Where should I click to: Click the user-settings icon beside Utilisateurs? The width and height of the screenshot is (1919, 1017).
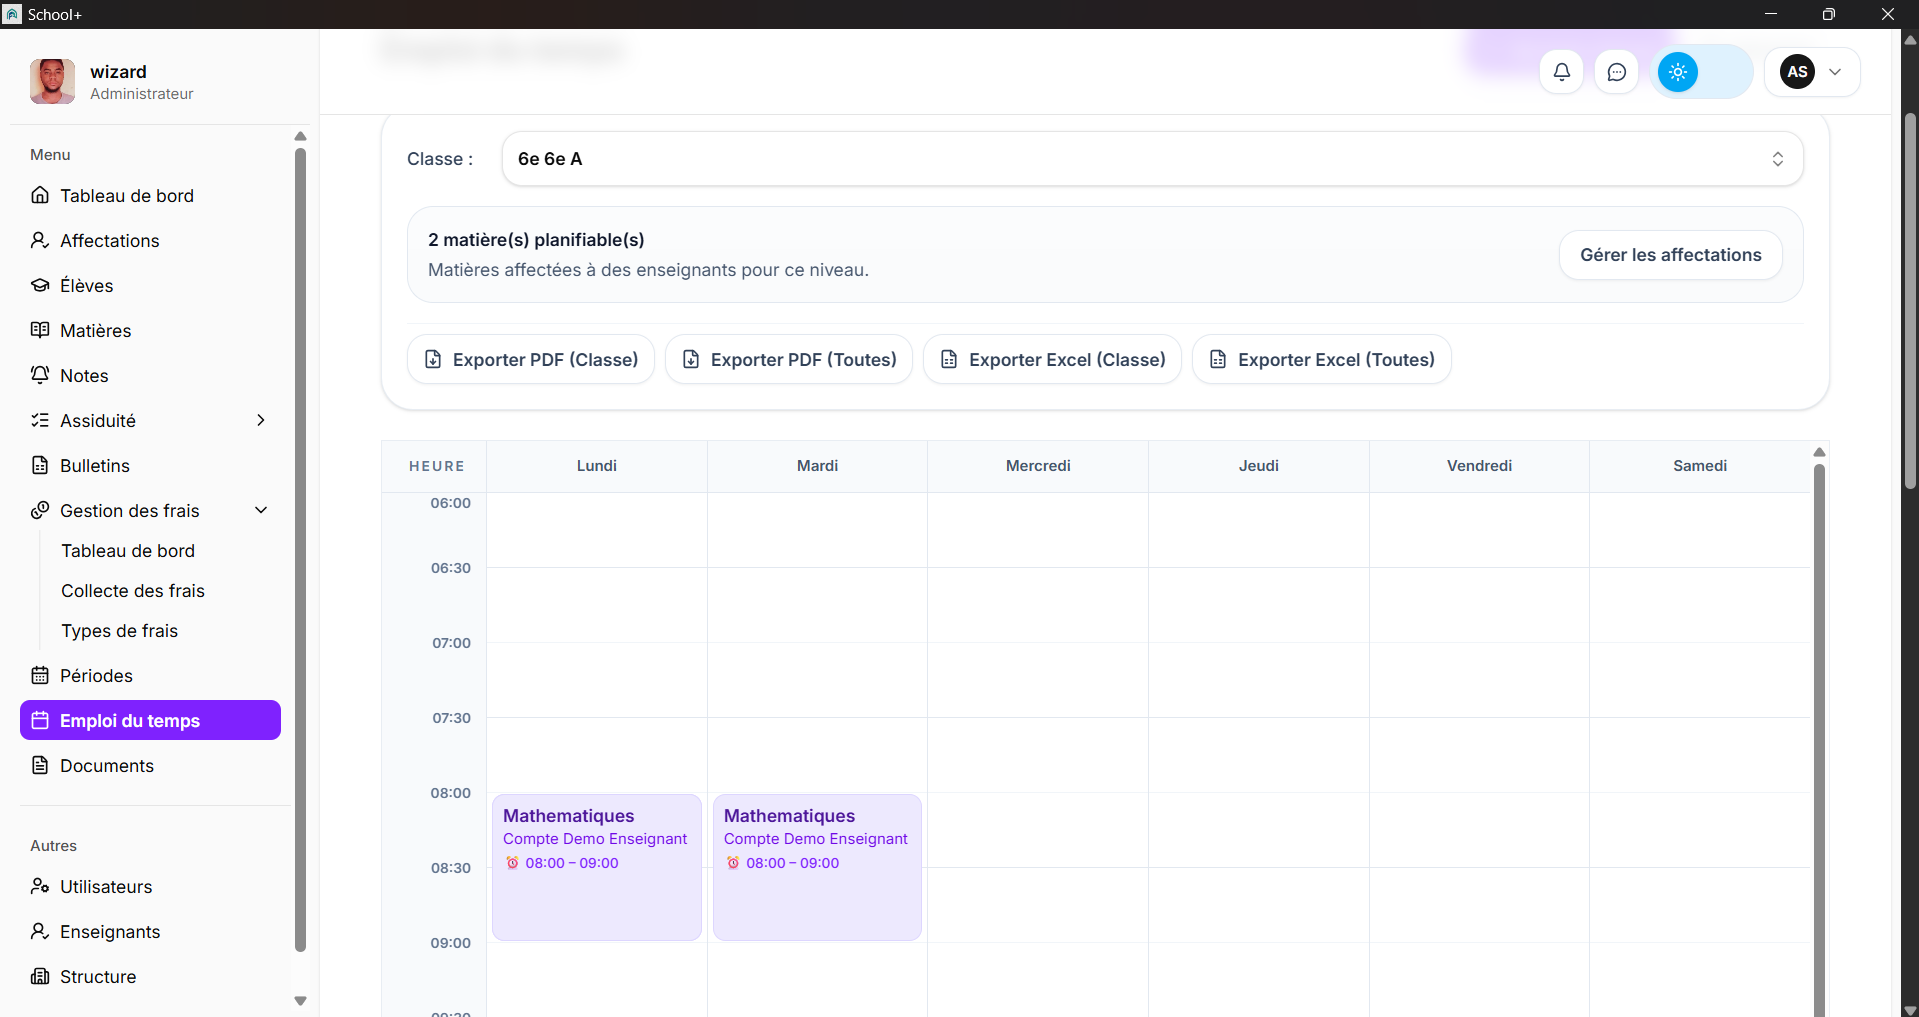40,886
